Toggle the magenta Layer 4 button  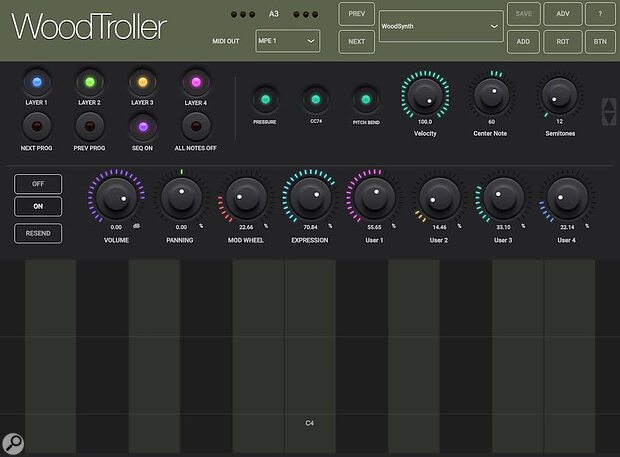coord(196,83)
